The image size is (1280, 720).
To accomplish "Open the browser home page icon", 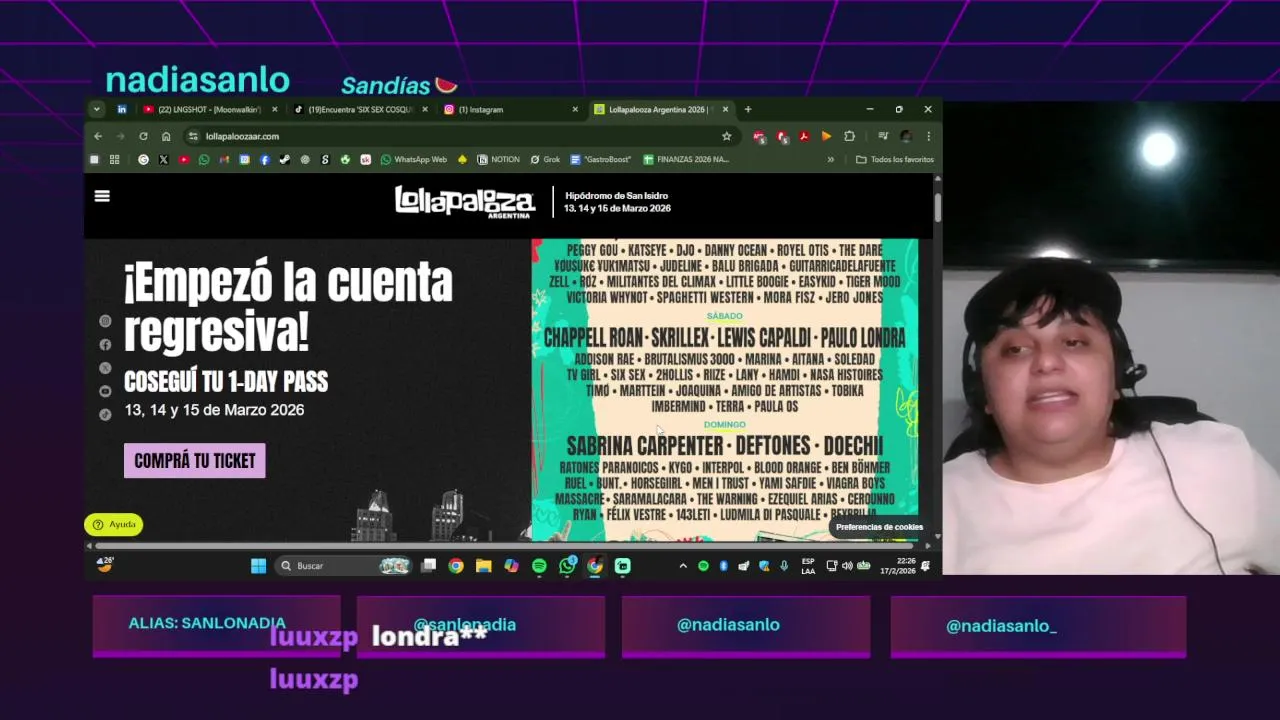I will (166, 136).
